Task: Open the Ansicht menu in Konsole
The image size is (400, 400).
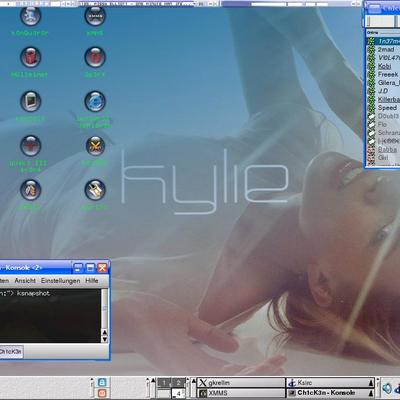Action: pyautogui.click(x=25, y=281)
